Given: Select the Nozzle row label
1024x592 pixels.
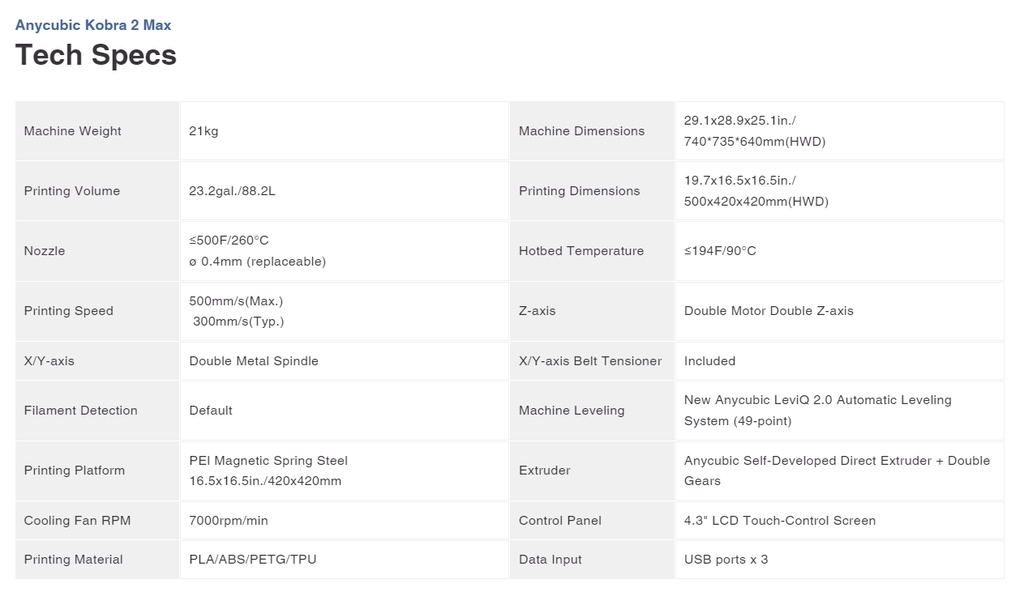Looking at the screenshot, I should [44, 251].
